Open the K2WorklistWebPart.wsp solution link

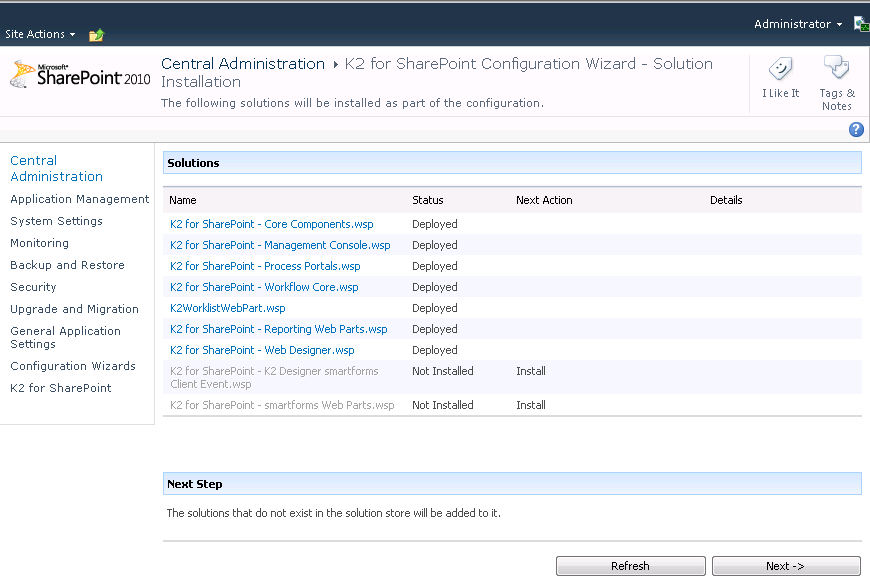tap(227, 308)
